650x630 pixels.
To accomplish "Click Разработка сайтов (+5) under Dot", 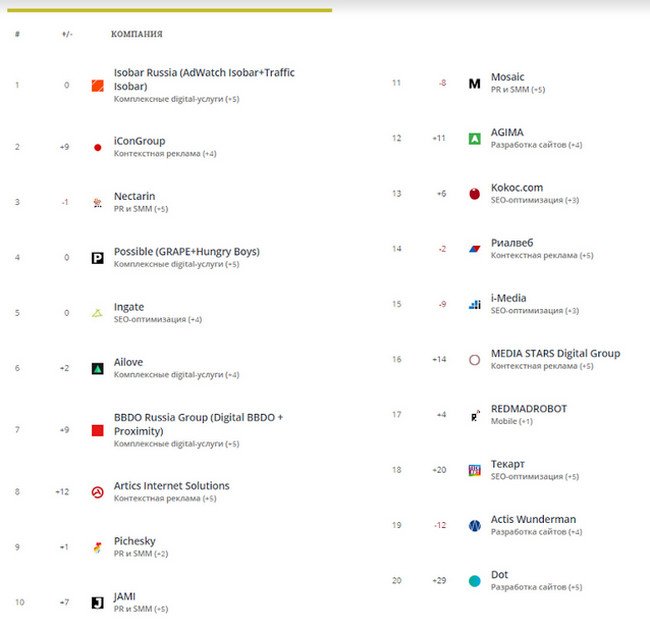I will (x=536, y=587).
